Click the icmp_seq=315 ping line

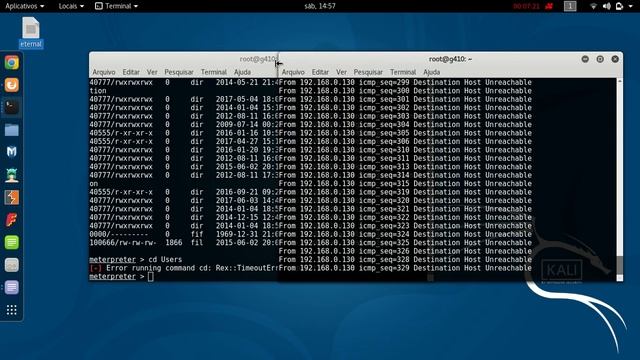(405, 184)
